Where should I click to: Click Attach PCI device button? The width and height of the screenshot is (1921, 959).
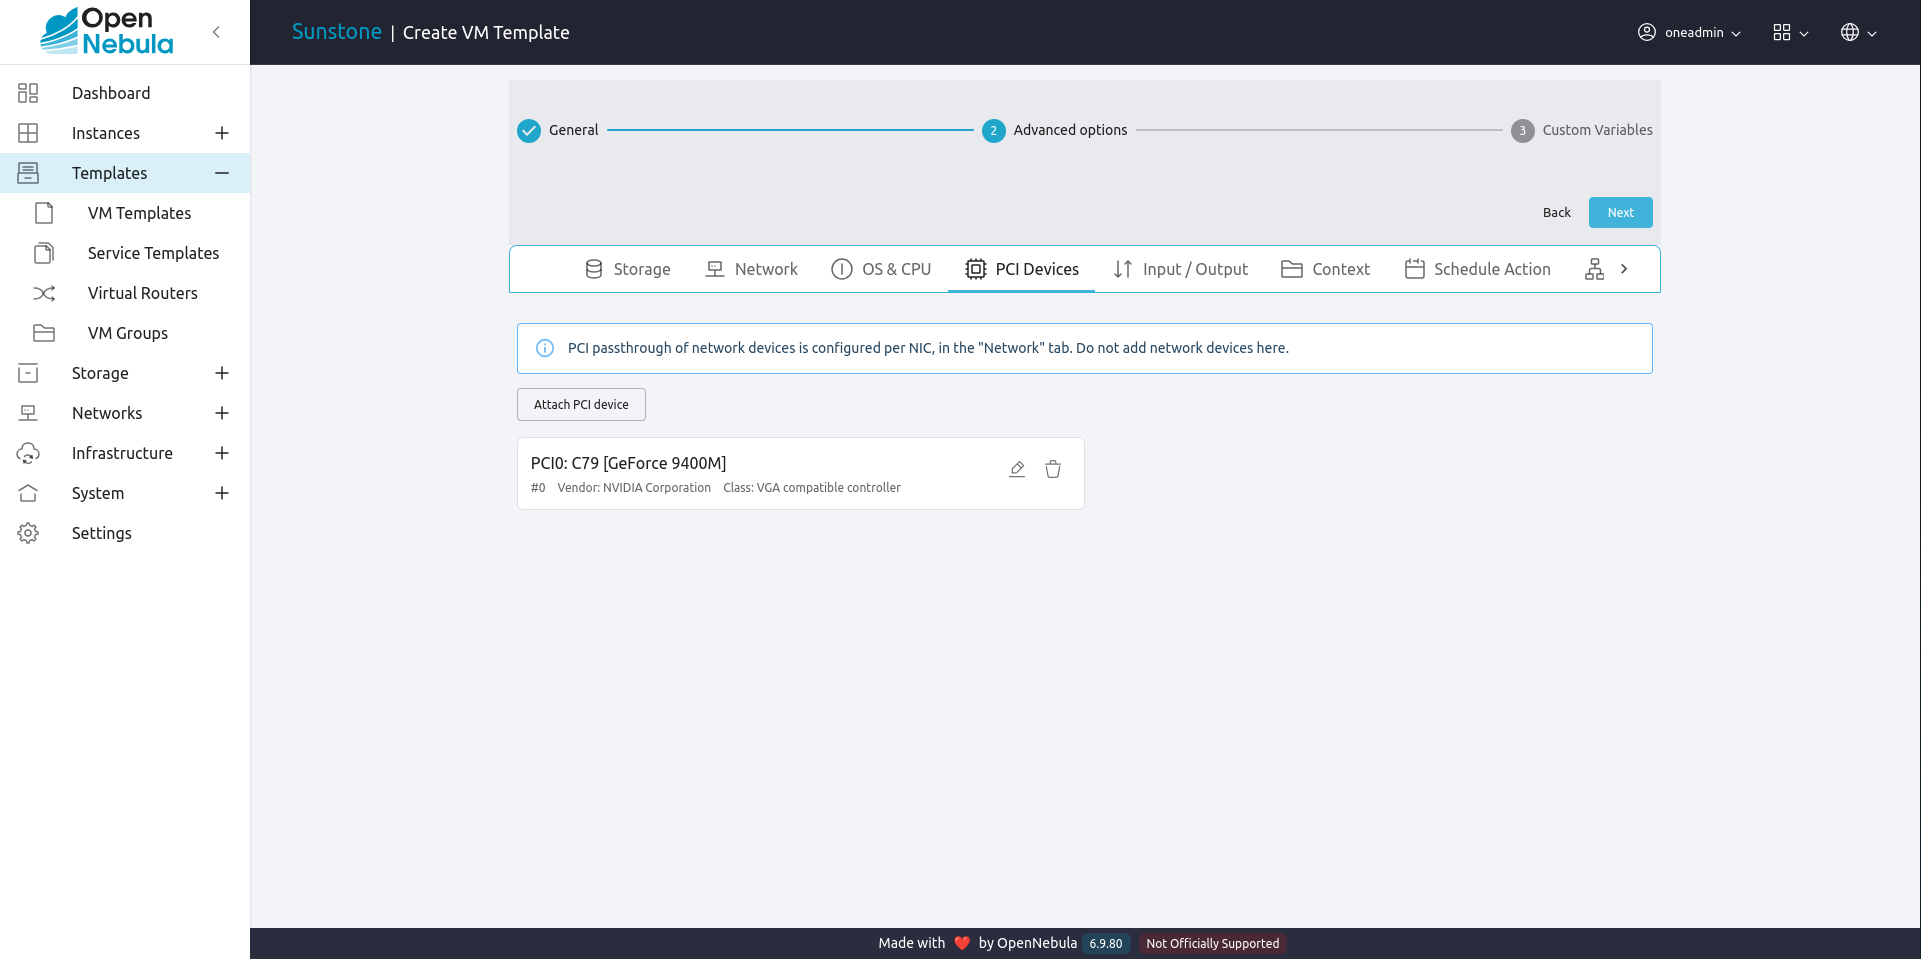point(581,404)
